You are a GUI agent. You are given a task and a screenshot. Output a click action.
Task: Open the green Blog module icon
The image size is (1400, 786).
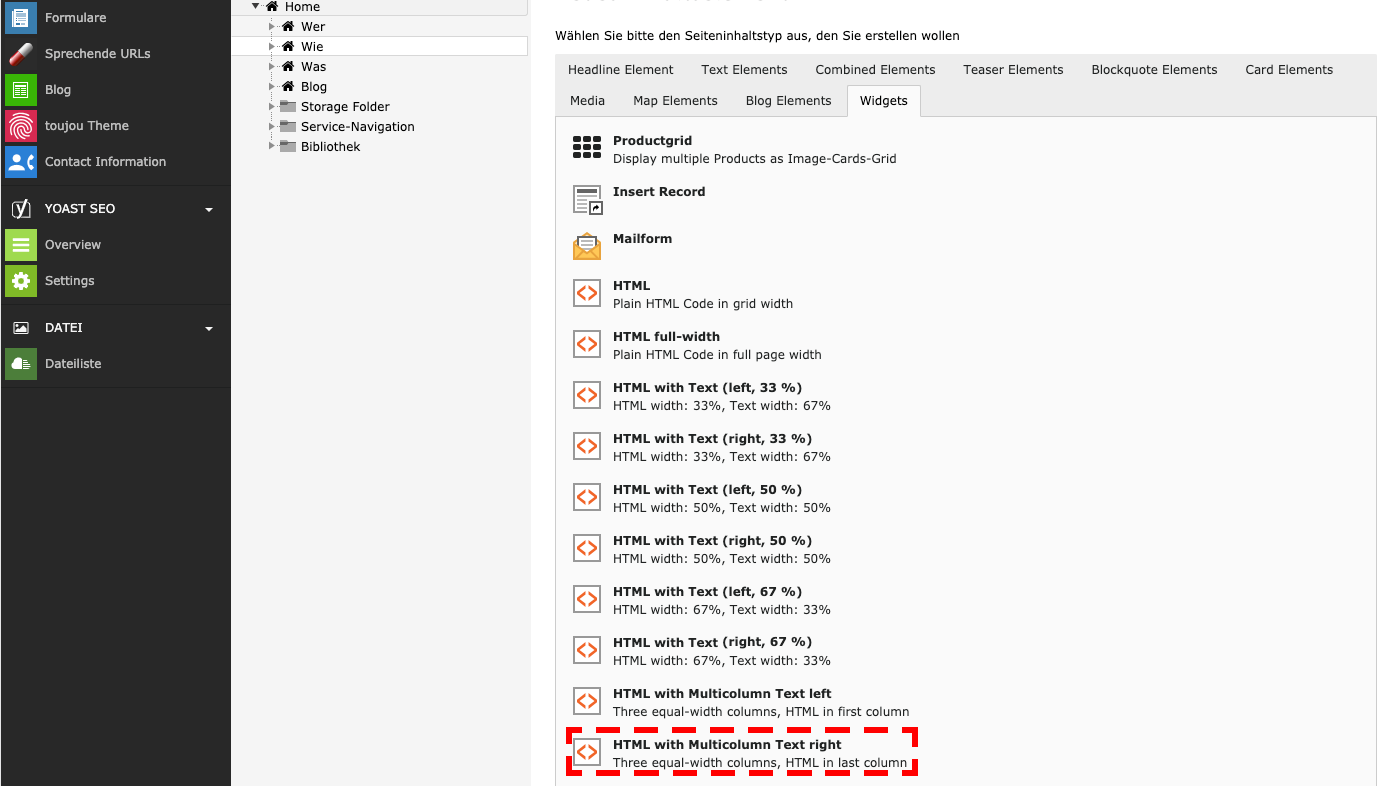click(x=21, y=90)
